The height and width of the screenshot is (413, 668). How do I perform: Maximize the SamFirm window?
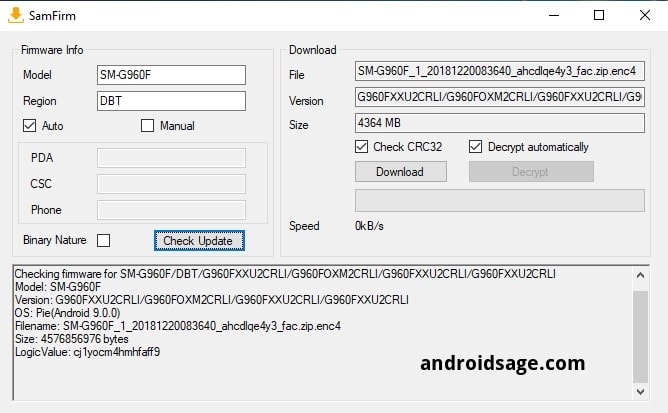coord(599,15)
